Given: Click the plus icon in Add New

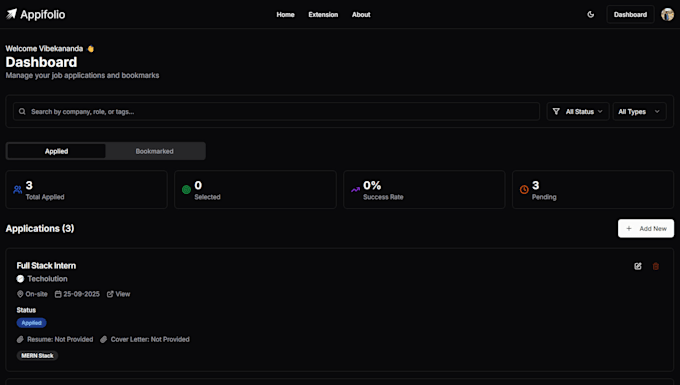Looking at the screenshot, I should [629, 228].
